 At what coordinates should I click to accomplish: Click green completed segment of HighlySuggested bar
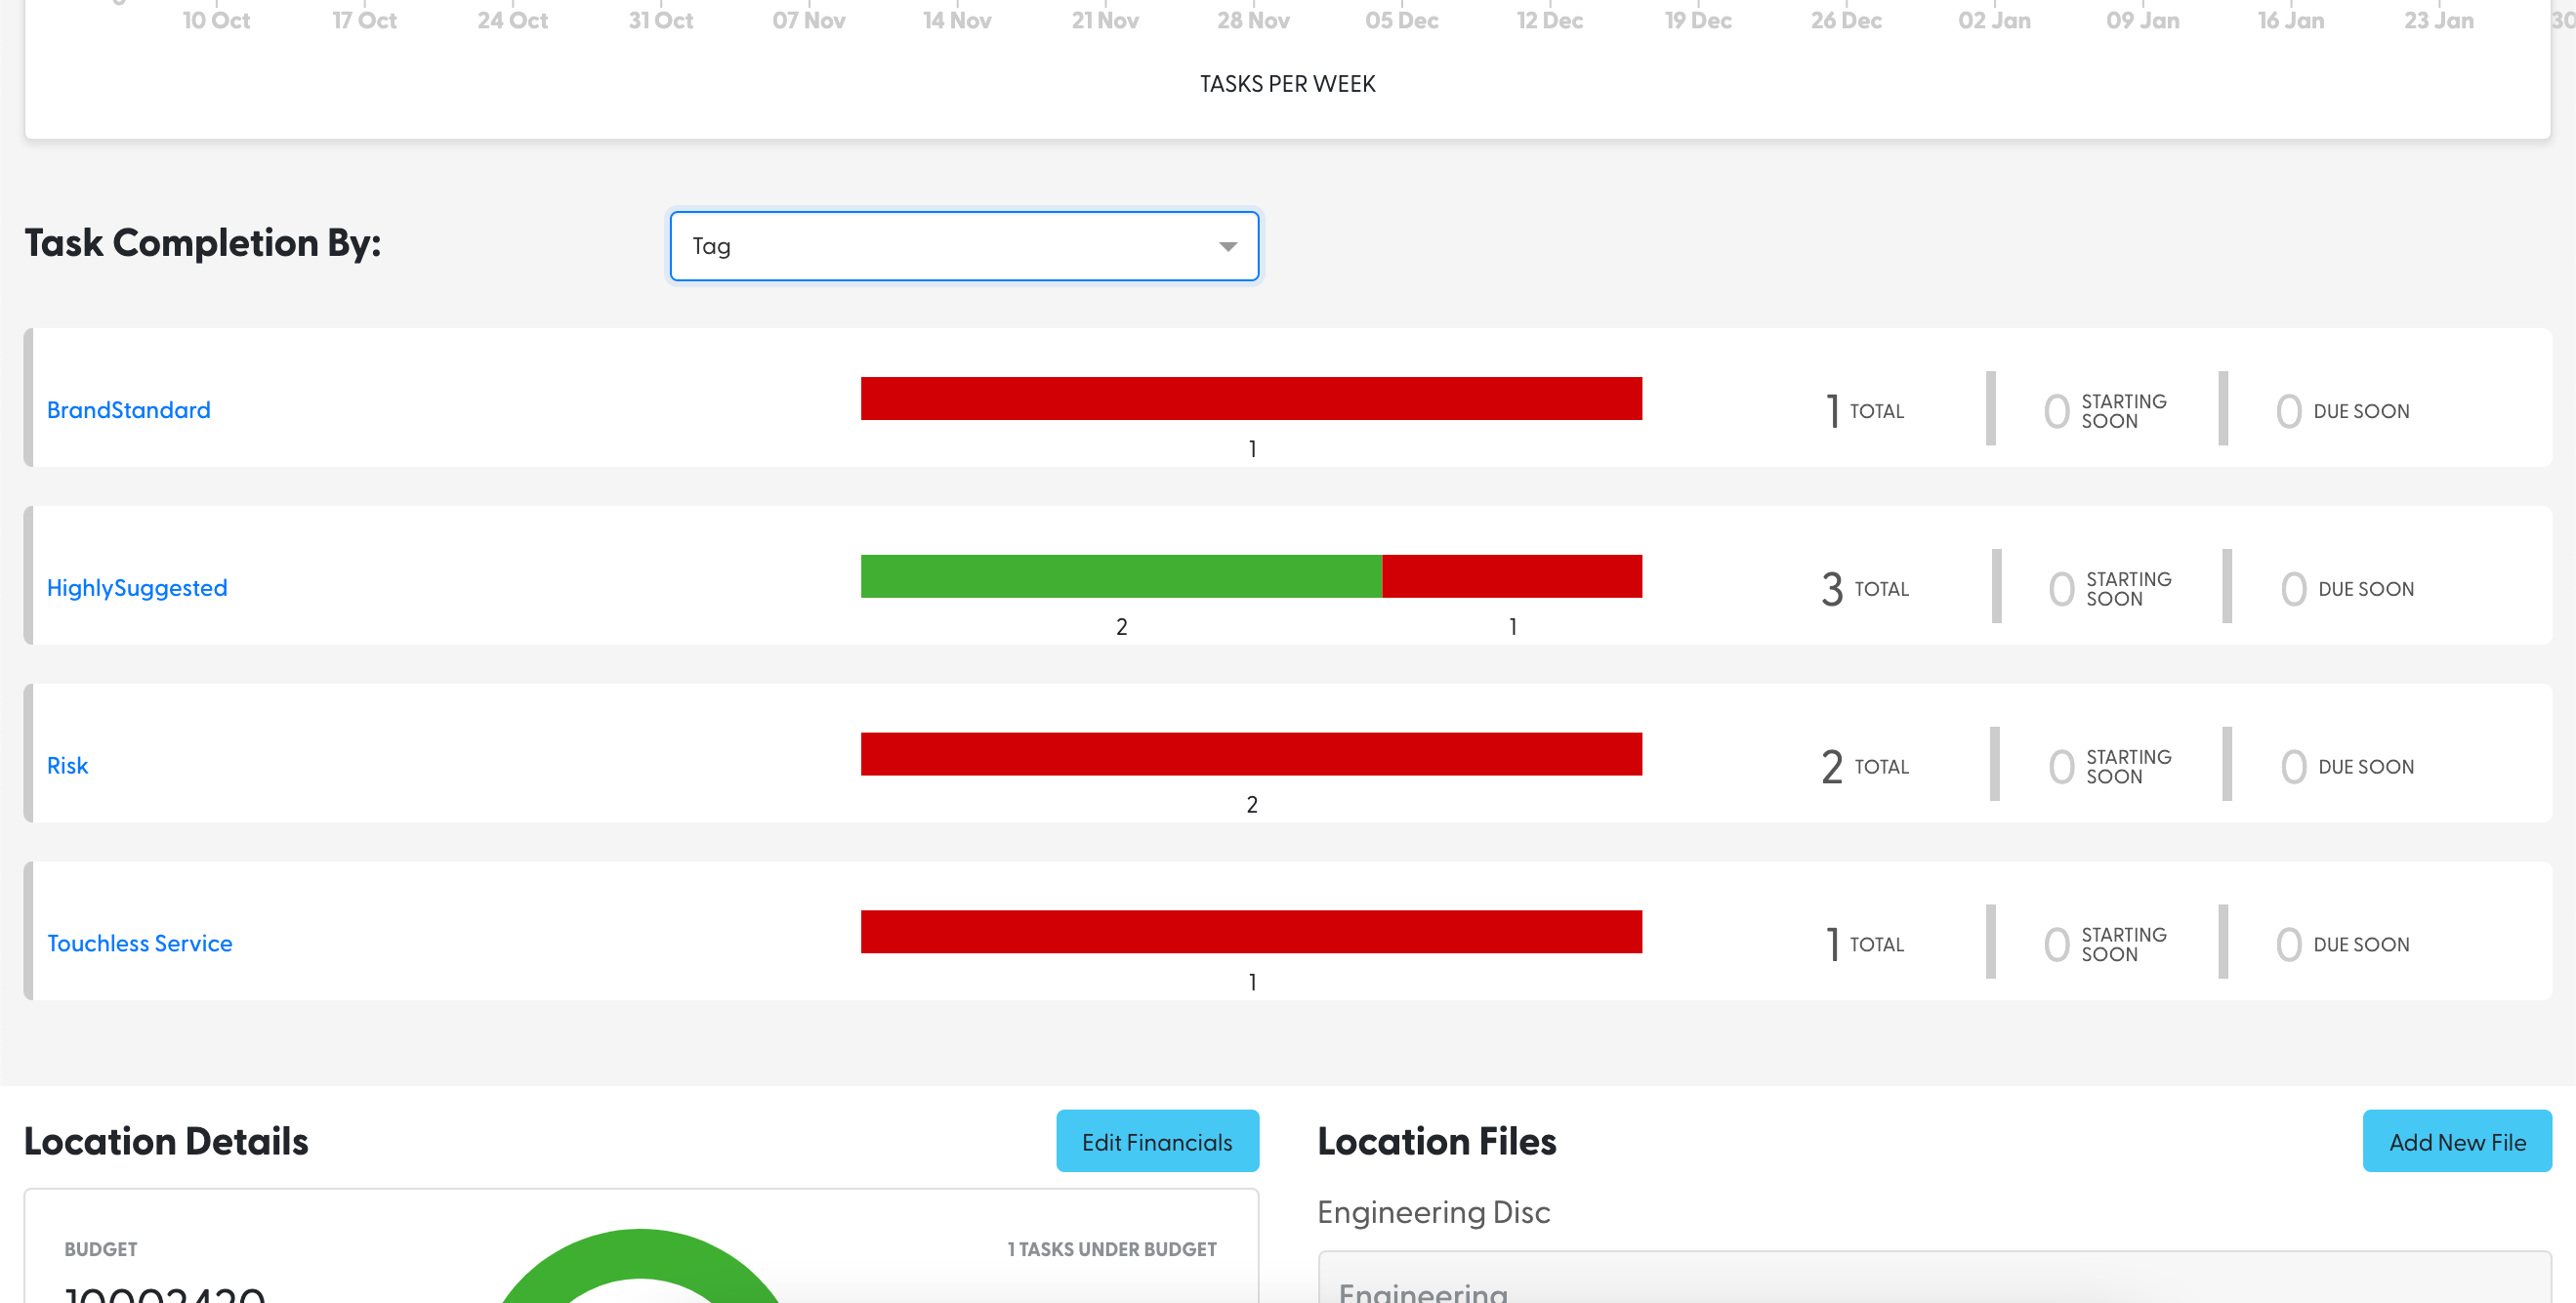click(1121, 576)
